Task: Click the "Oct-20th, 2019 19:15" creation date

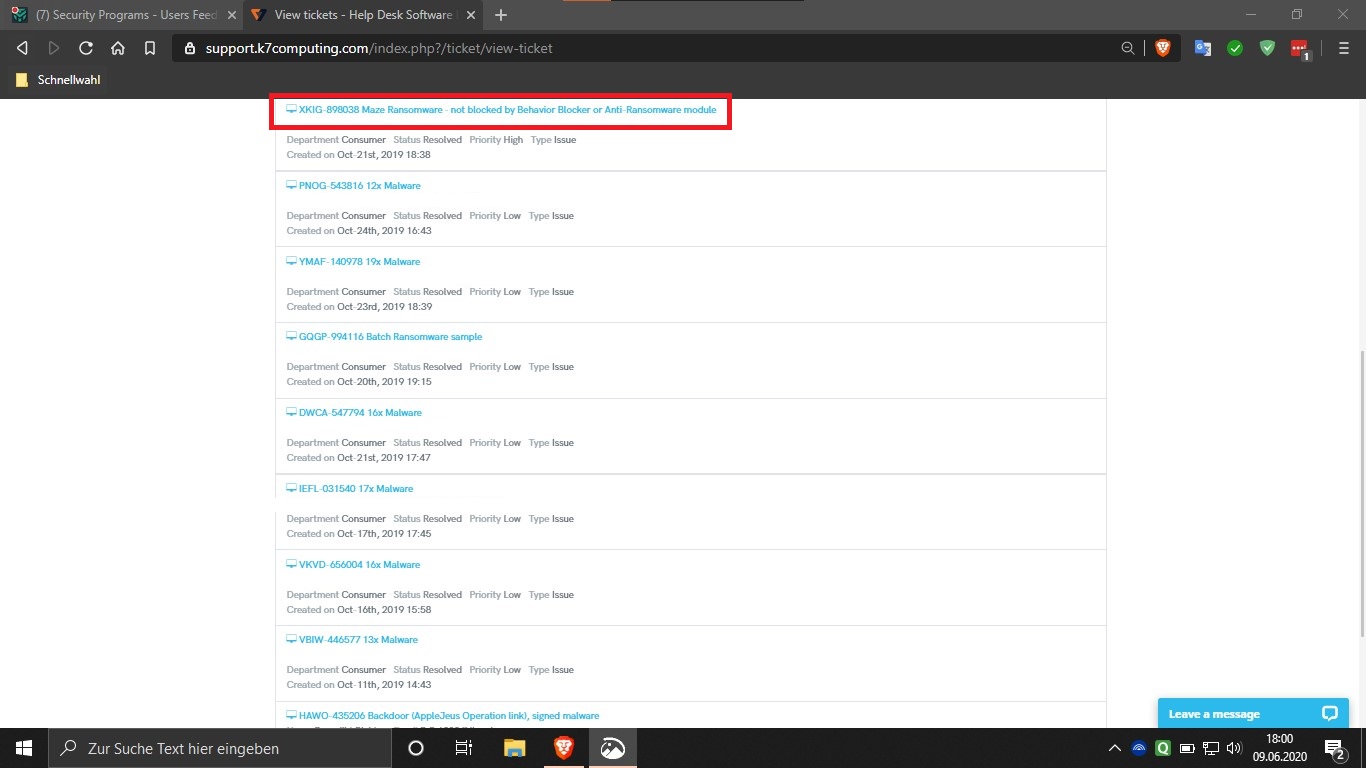Action: [384, 382]
